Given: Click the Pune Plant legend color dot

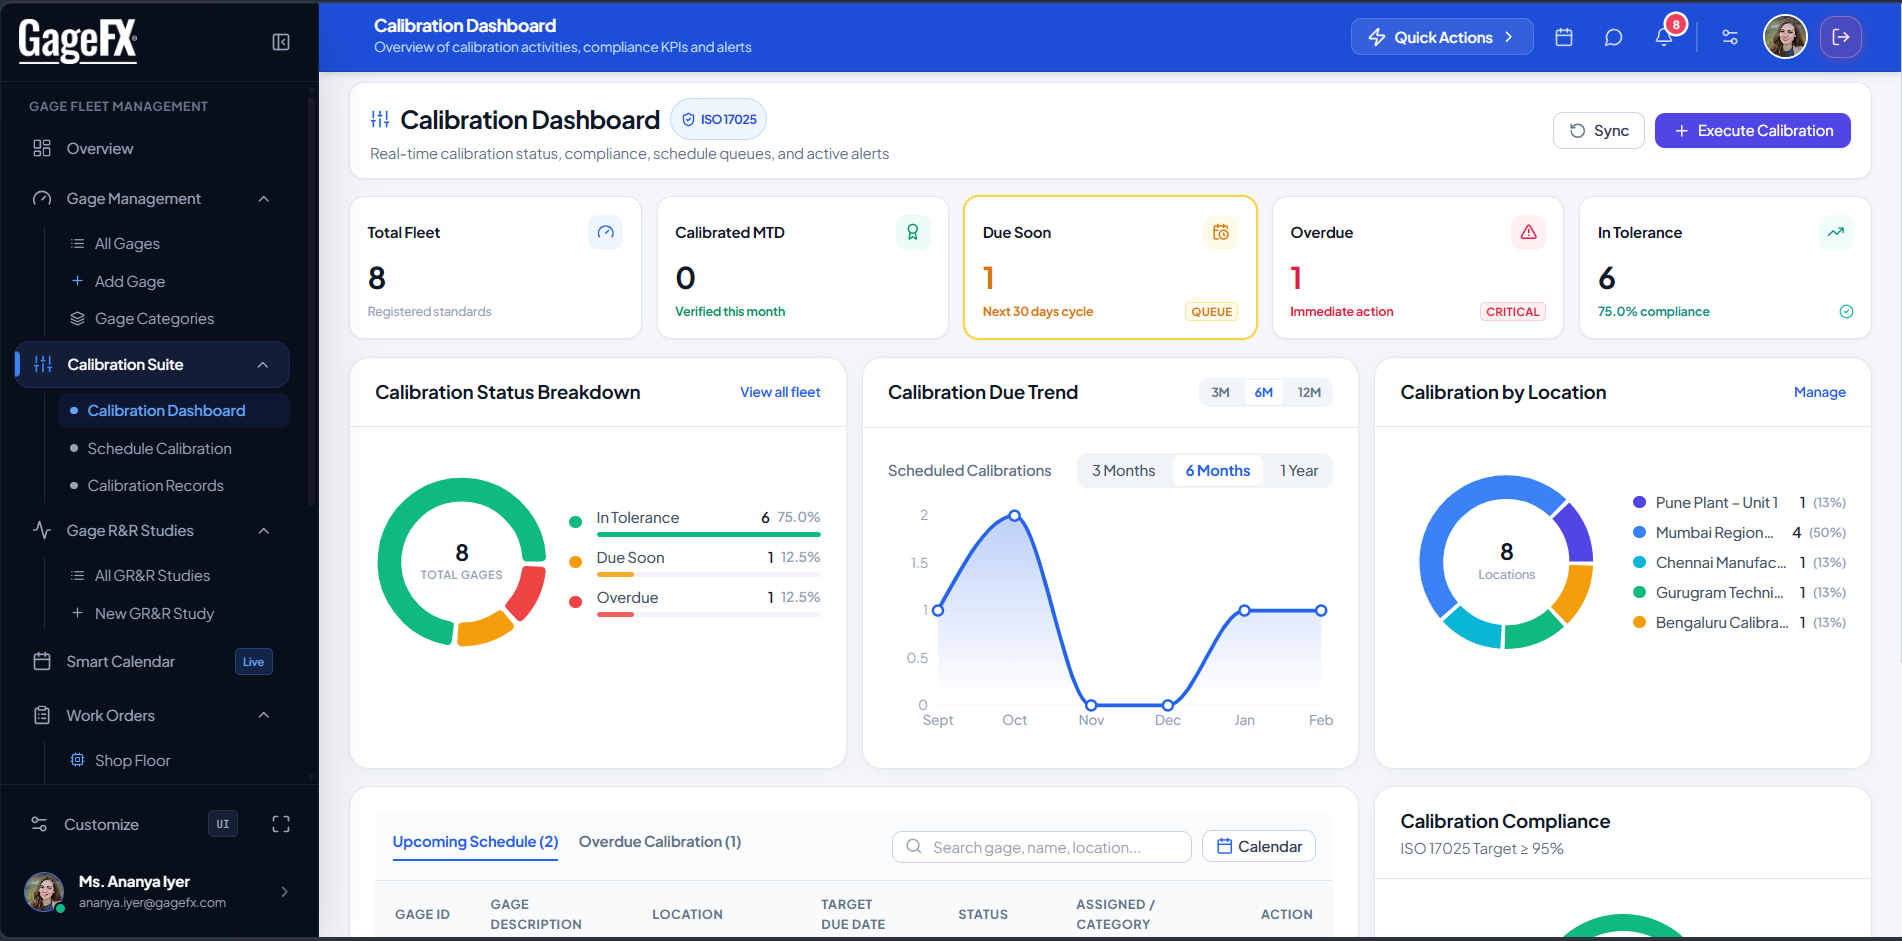Looking at the screenshot, I should pos(1639,503).
